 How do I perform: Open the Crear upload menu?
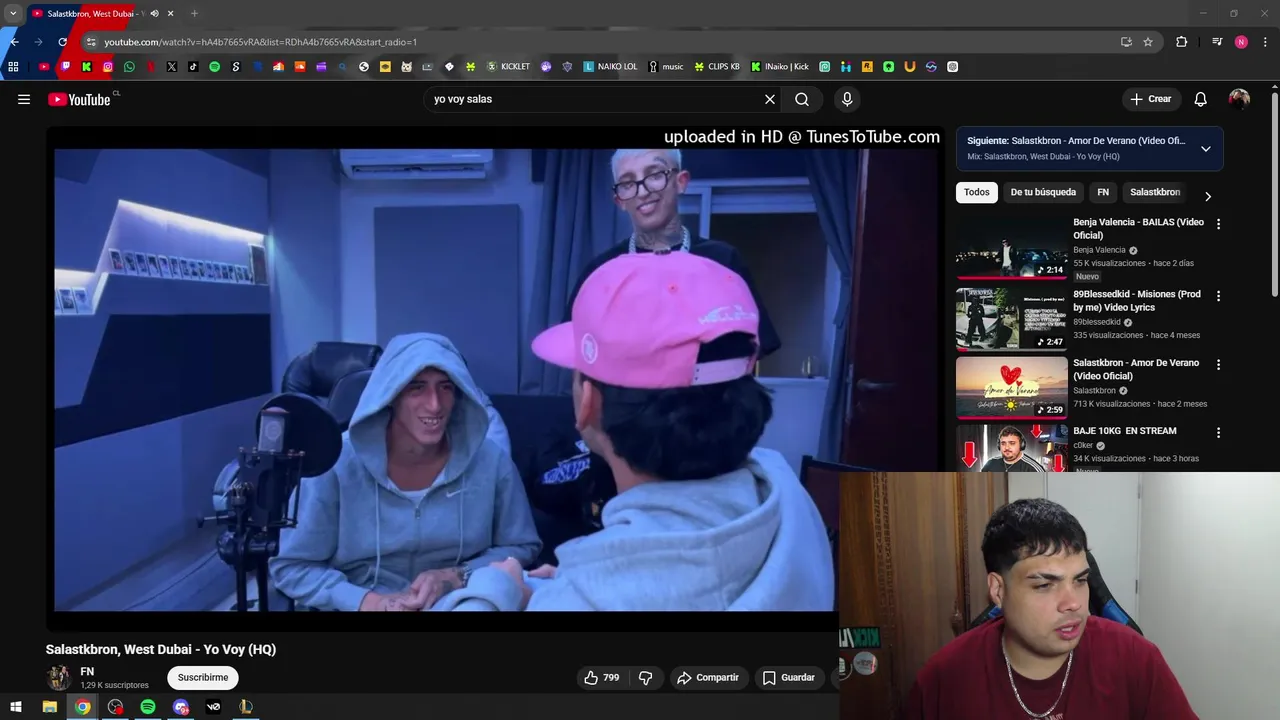point(1151,99)
